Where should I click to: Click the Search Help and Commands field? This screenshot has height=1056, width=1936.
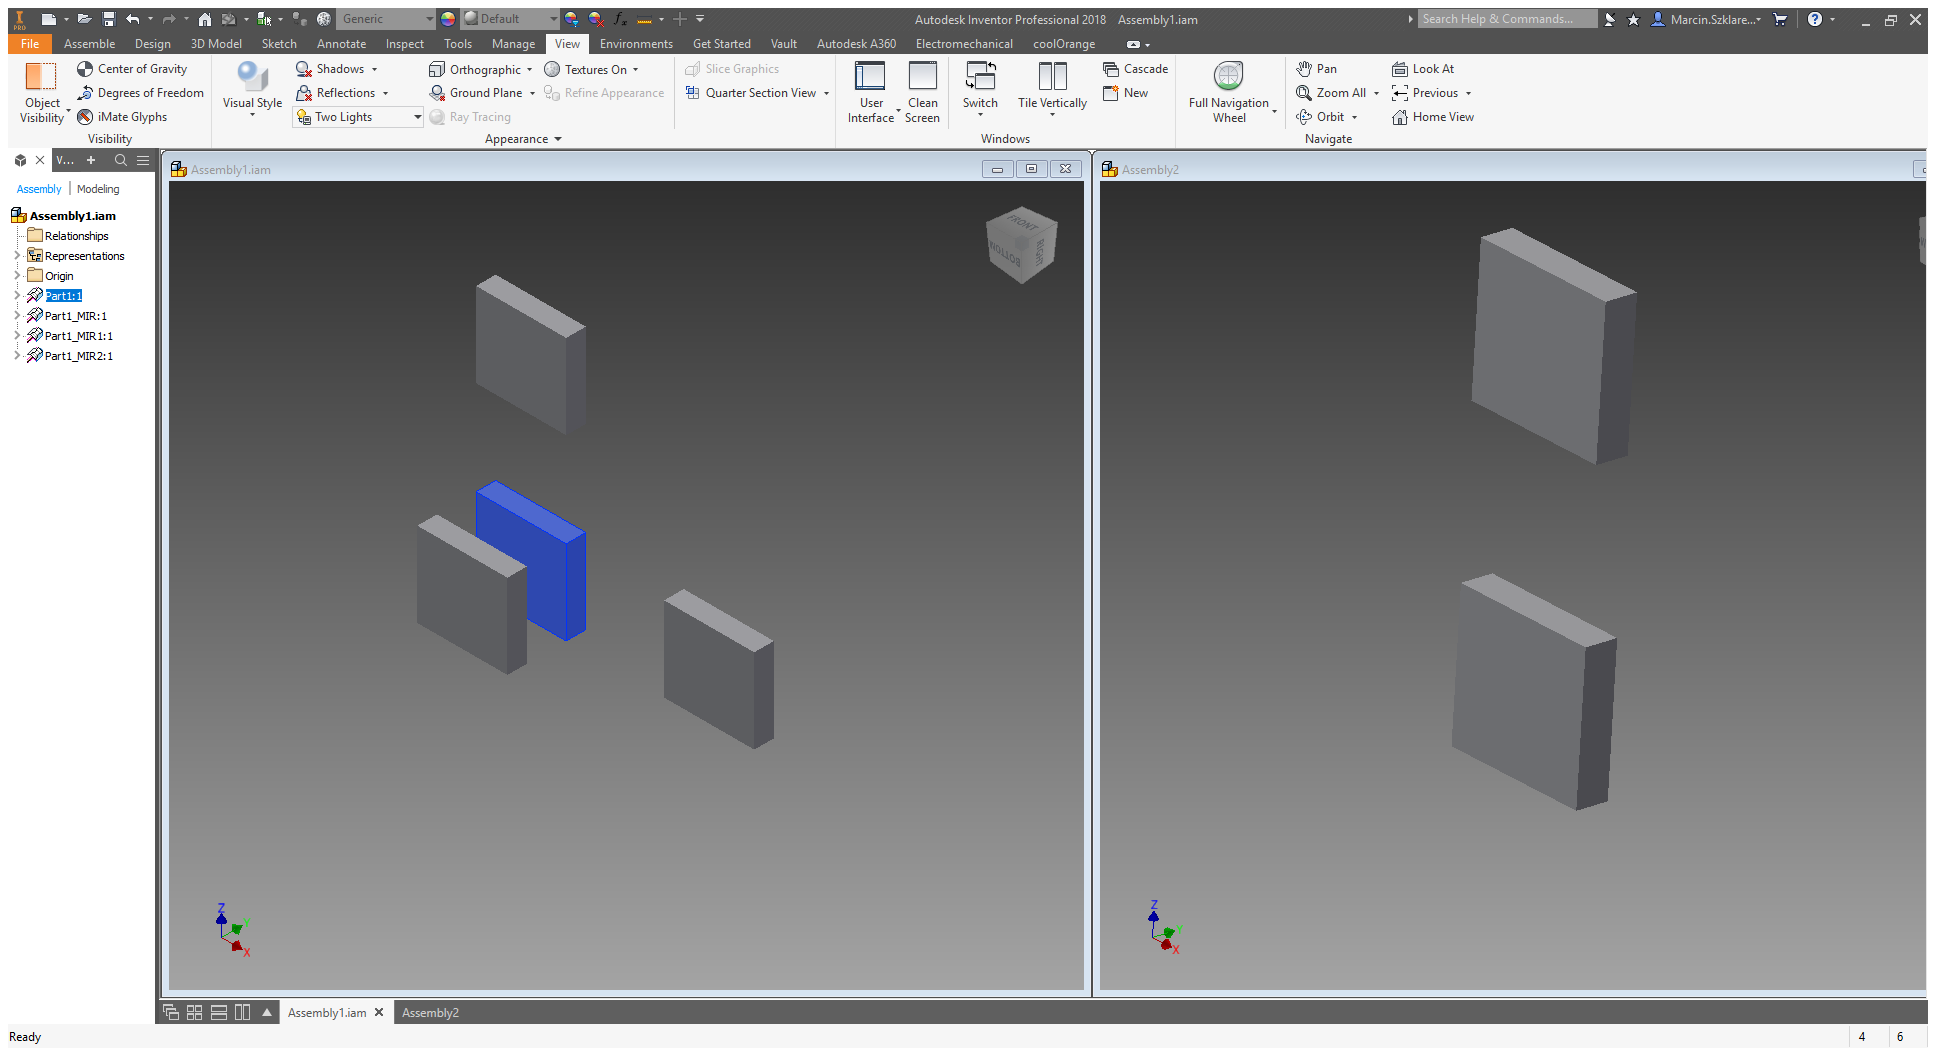point(1505,18)
